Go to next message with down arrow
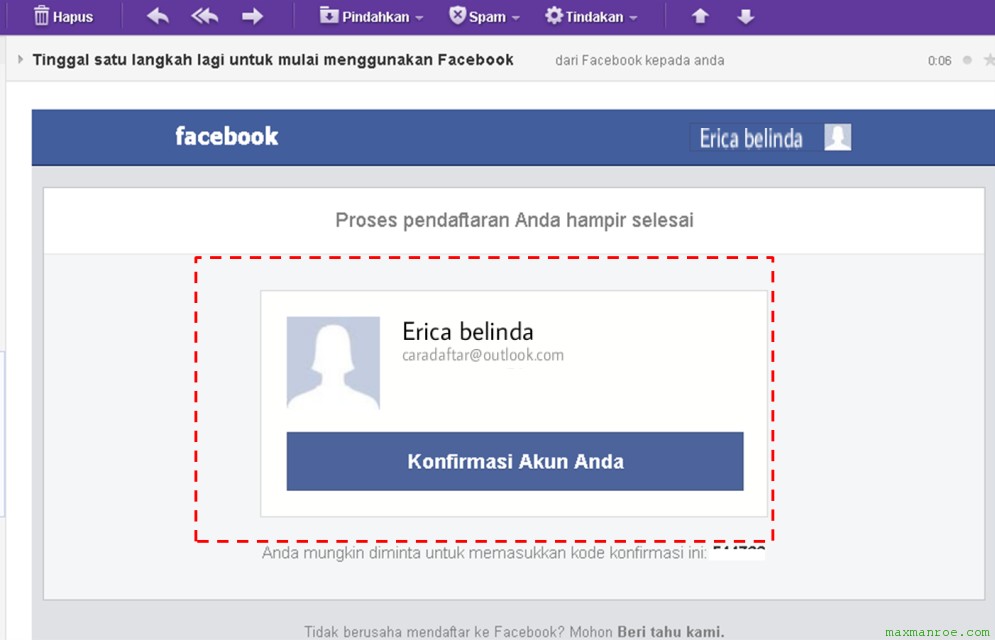 point(745,16)
